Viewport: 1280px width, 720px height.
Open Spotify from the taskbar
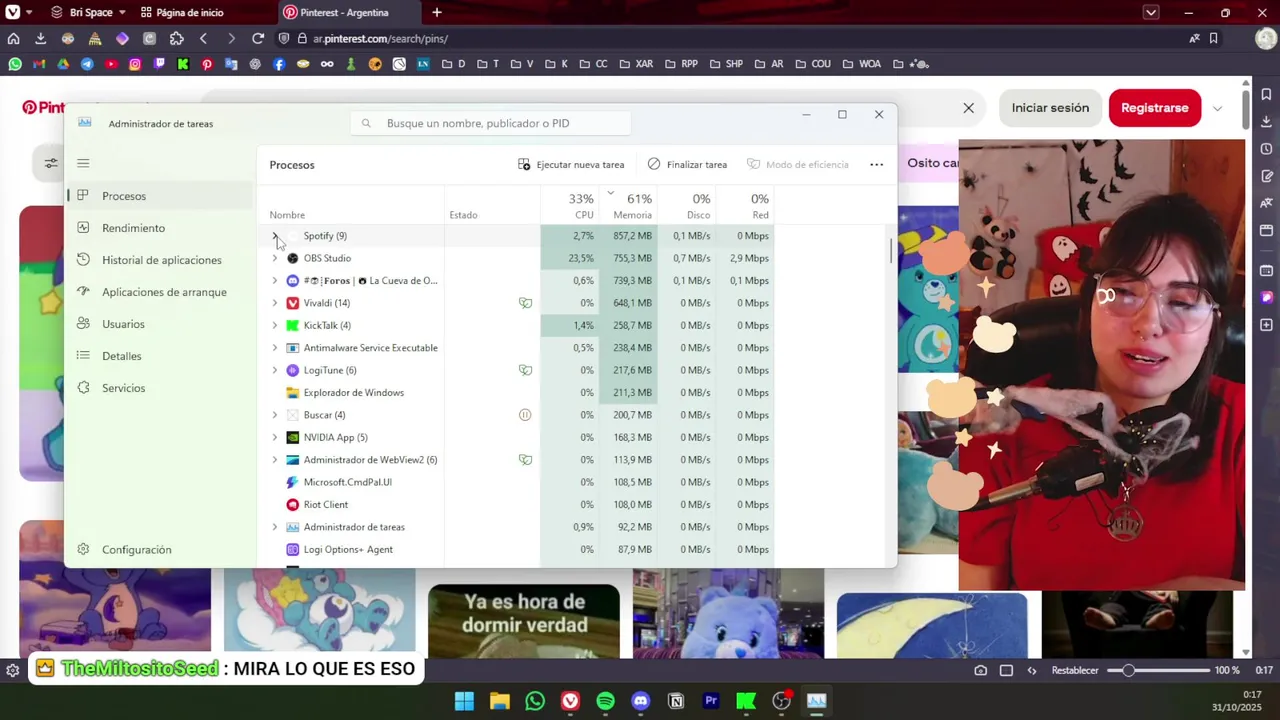point(605,701)
